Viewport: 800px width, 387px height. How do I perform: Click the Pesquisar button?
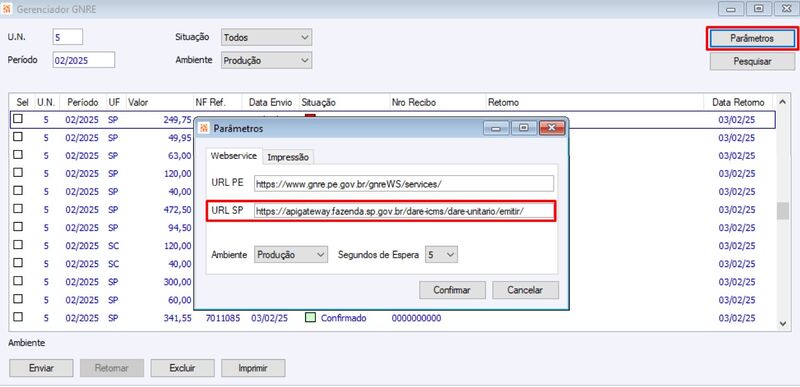(752, 62)
